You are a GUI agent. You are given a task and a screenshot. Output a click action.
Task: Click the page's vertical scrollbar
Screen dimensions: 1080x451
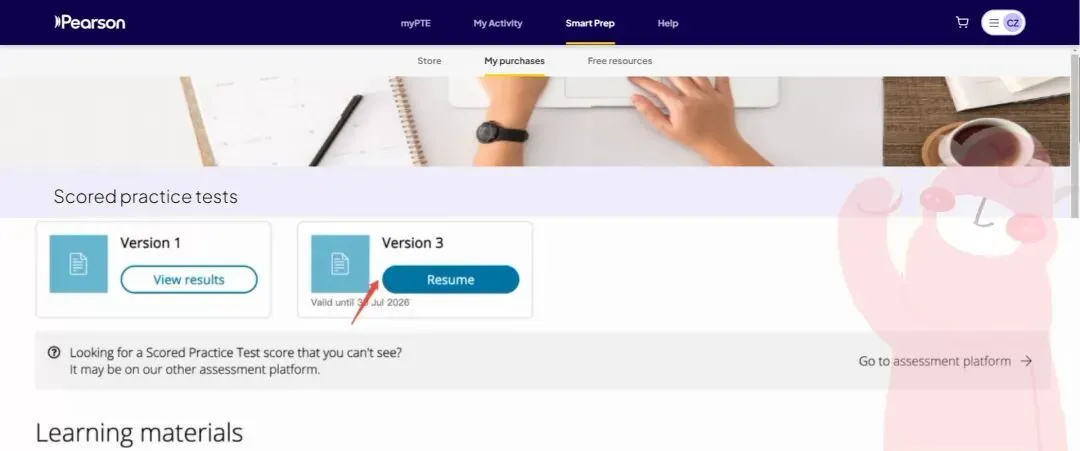click(x=1075, y=131)
